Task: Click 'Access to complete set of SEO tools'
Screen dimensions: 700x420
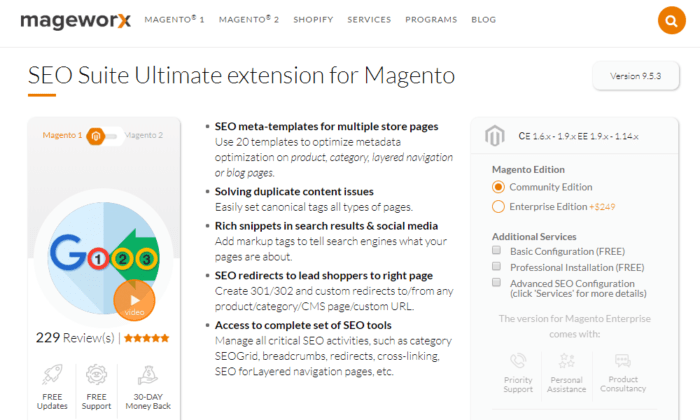Action: pos(303,325)
